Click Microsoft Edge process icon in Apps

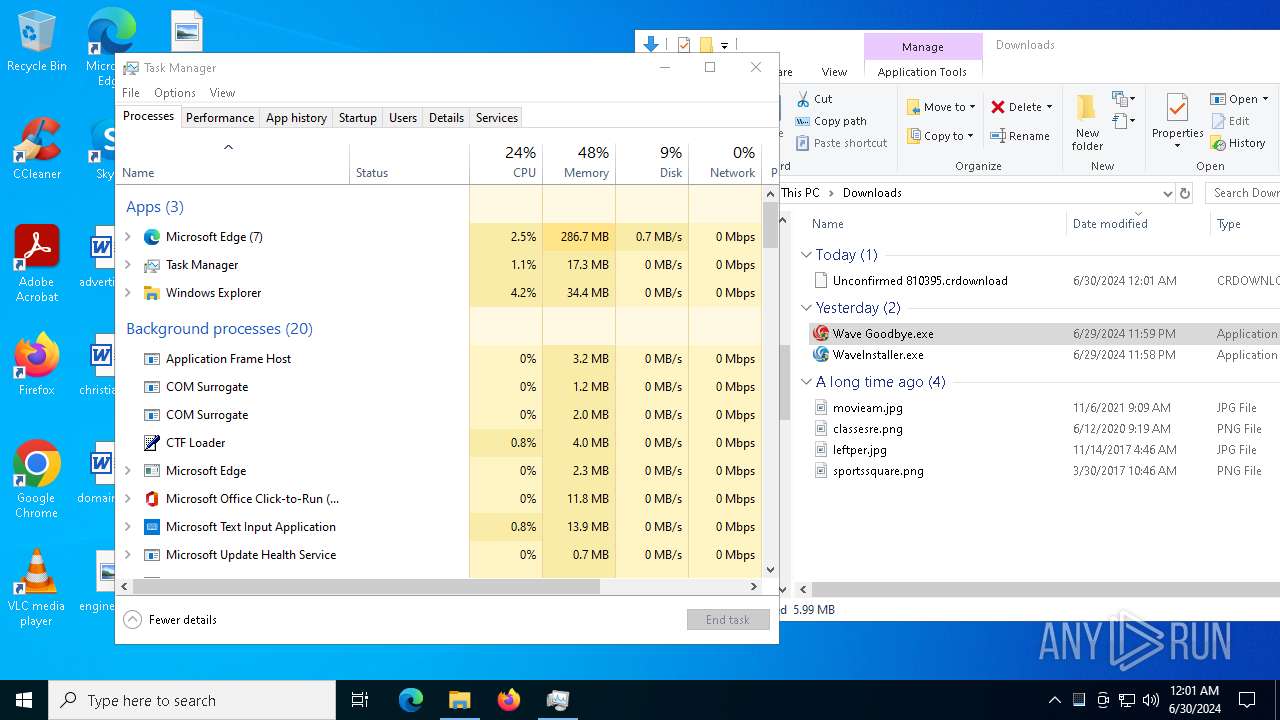point(152,237)
